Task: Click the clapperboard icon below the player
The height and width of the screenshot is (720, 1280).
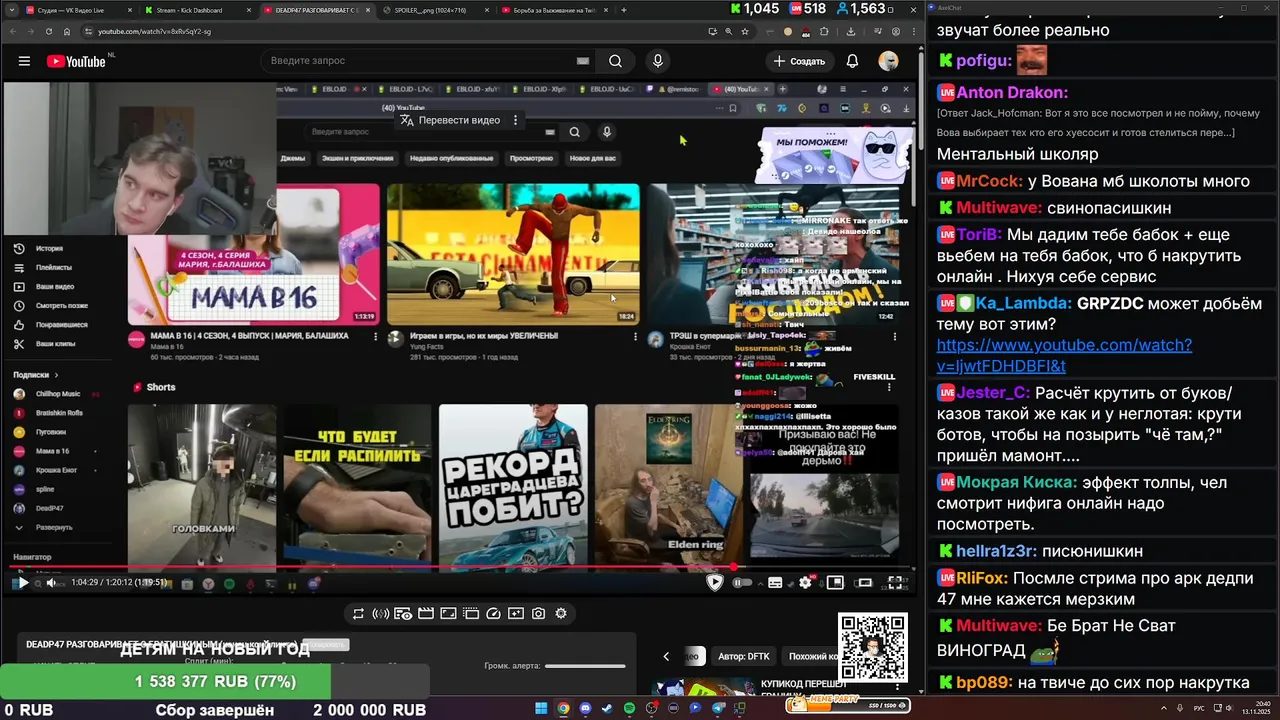Action: click(x=426, y=613)
